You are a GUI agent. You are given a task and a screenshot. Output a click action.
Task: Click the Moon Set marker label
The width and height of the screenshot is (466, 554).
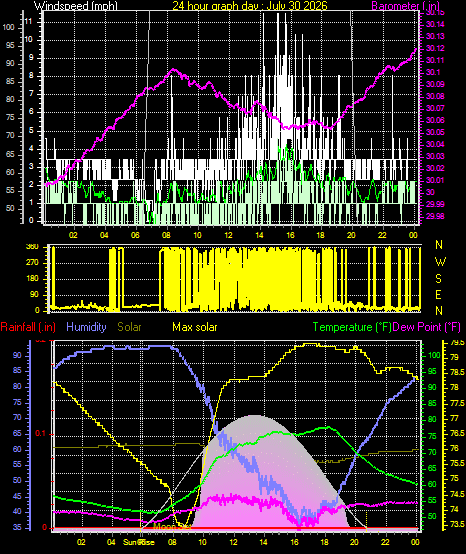(173, 527)
